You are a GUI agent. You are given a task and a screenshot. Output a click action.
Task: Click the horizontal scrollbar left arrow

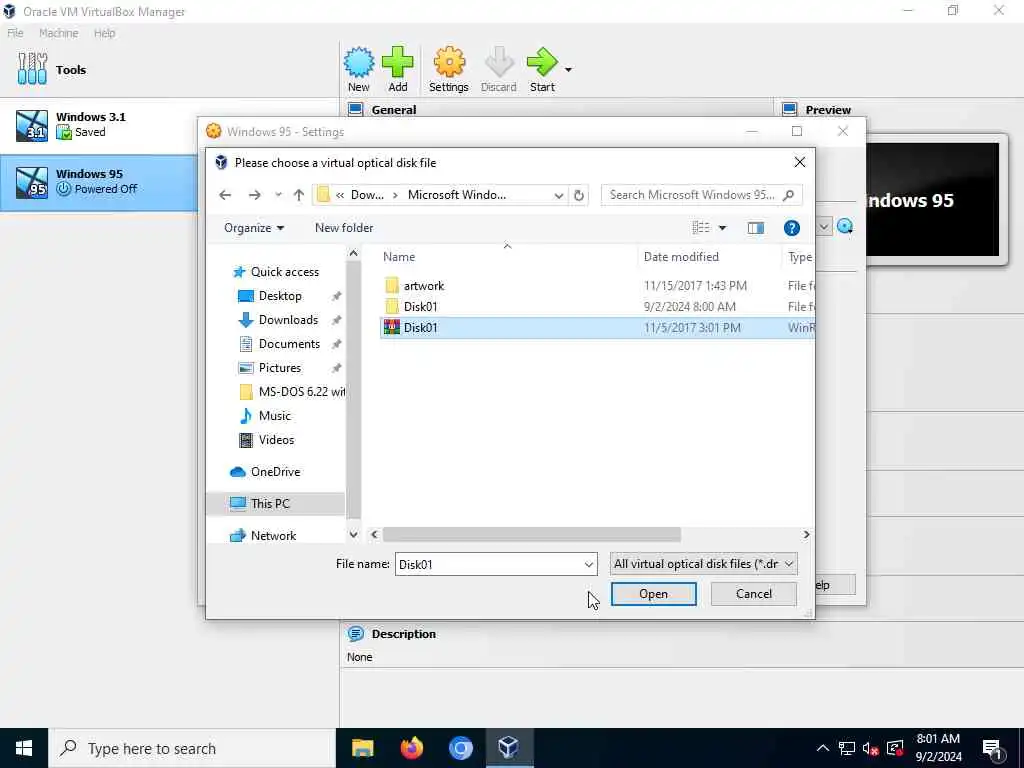coord(374,534)
